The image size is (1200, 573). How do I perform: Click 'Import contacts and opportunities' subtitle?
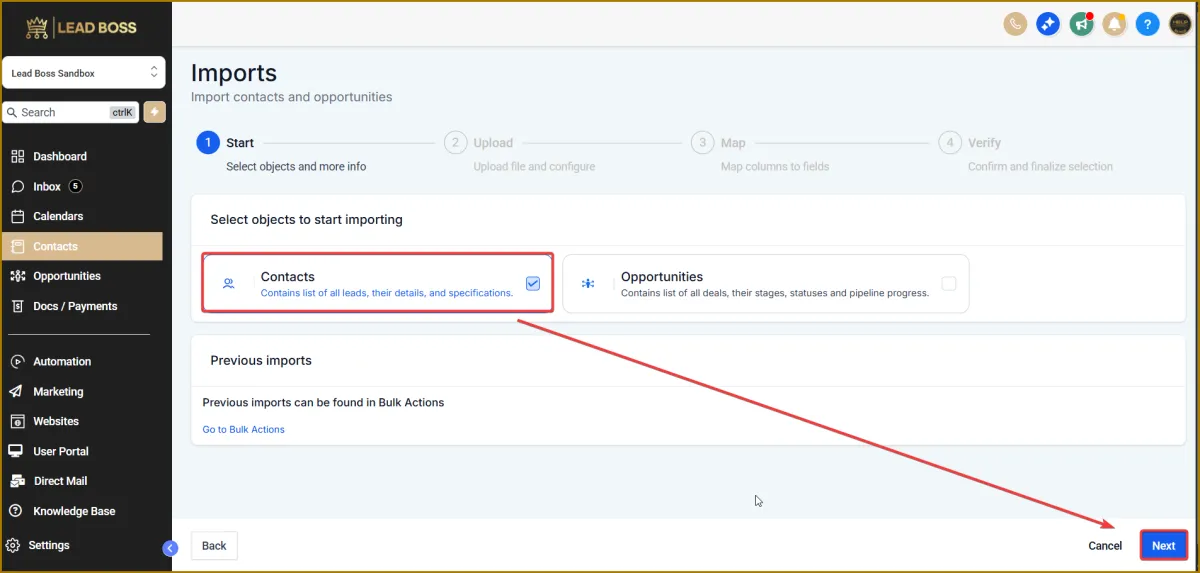pyautogui.click(x=291, y=97)
